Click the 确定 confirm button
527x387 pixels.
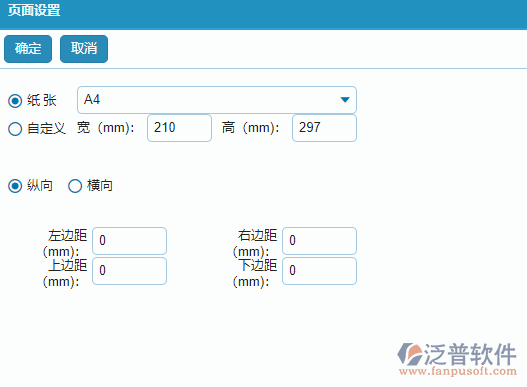point(28,49)
